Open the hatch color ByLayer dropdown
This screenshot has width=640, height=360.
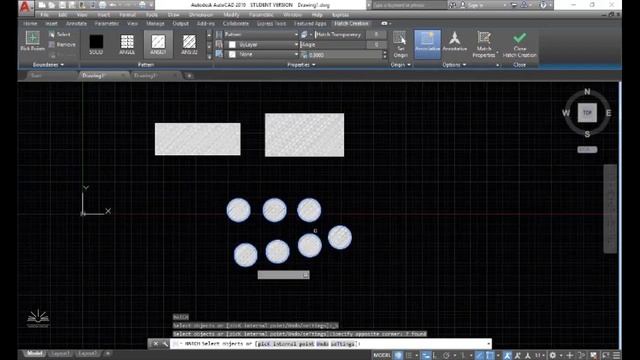tap(261, 44)
